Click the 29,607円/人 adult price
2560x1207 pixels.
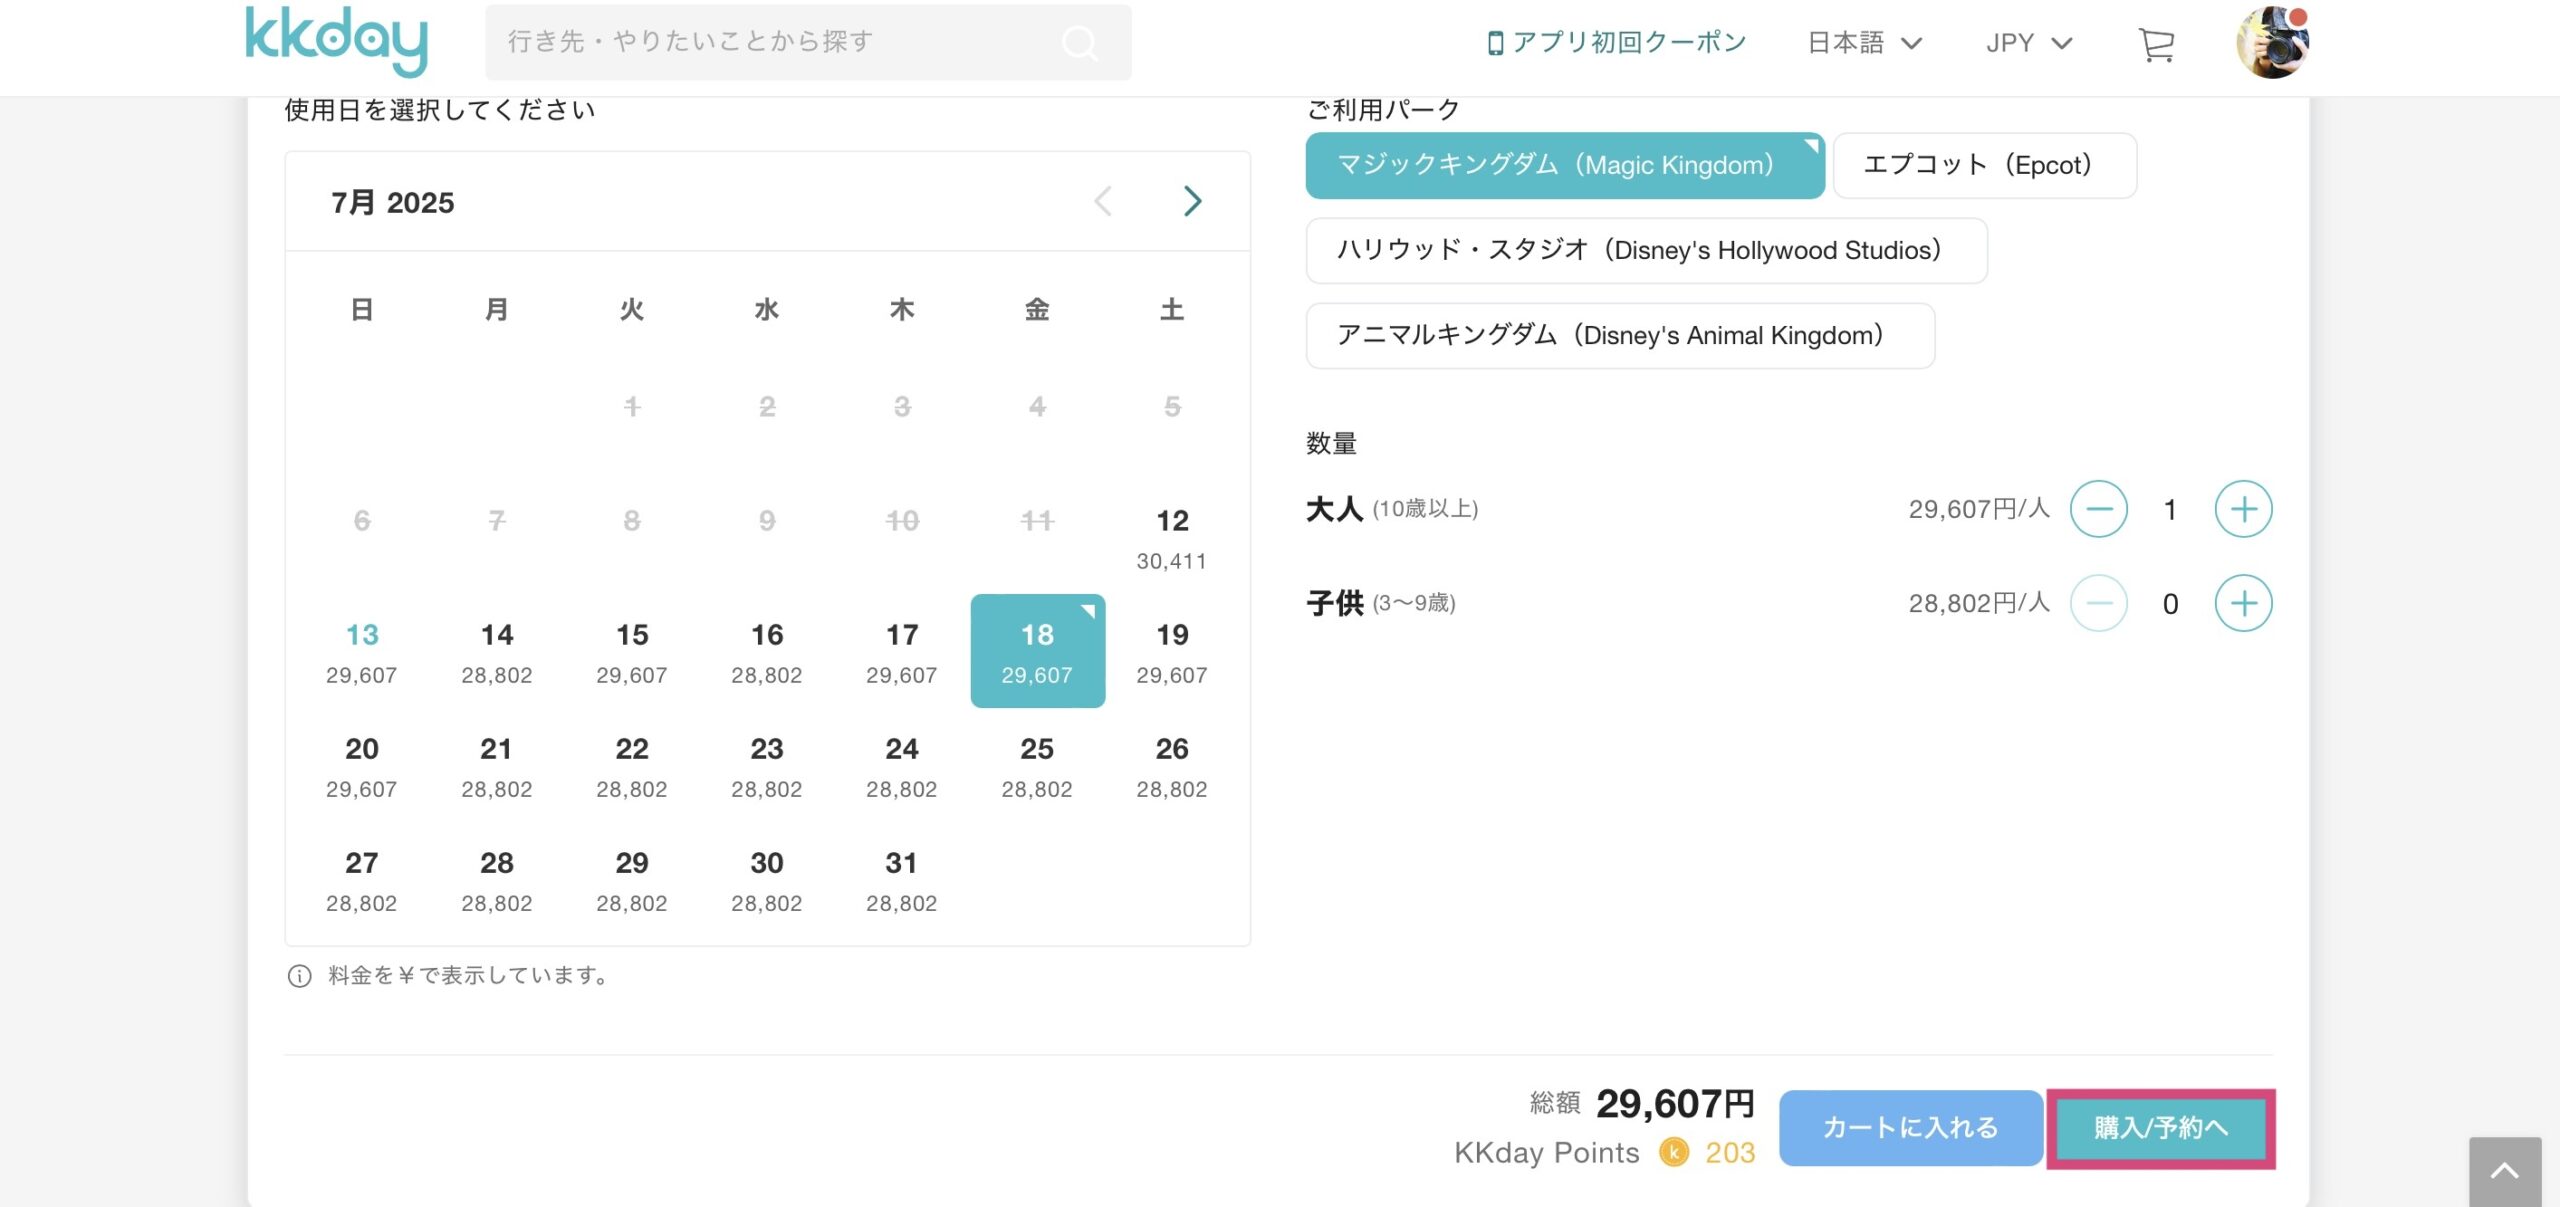(x=1979, y=509)
